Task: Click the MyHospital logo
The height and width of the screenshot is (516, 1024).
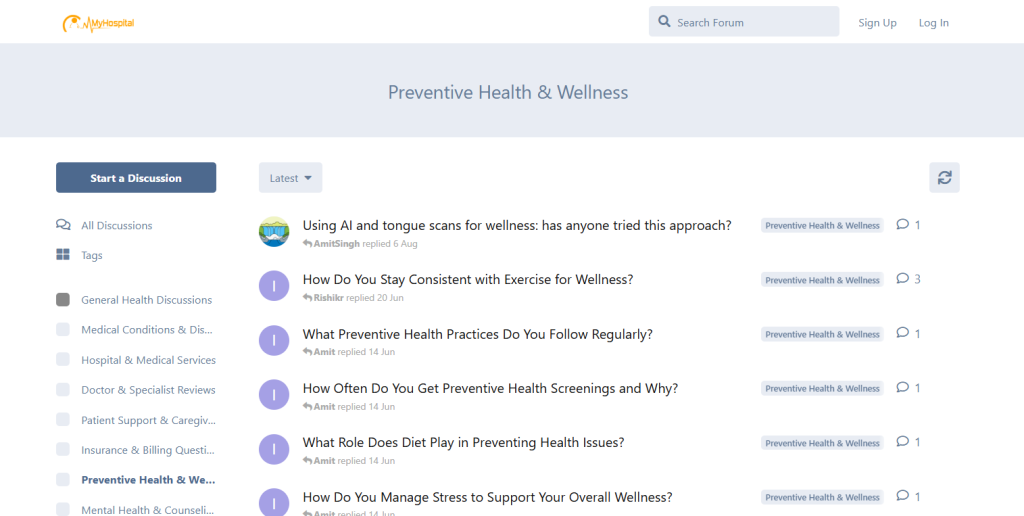Action: pyautogui.click(x=98, y=23)
